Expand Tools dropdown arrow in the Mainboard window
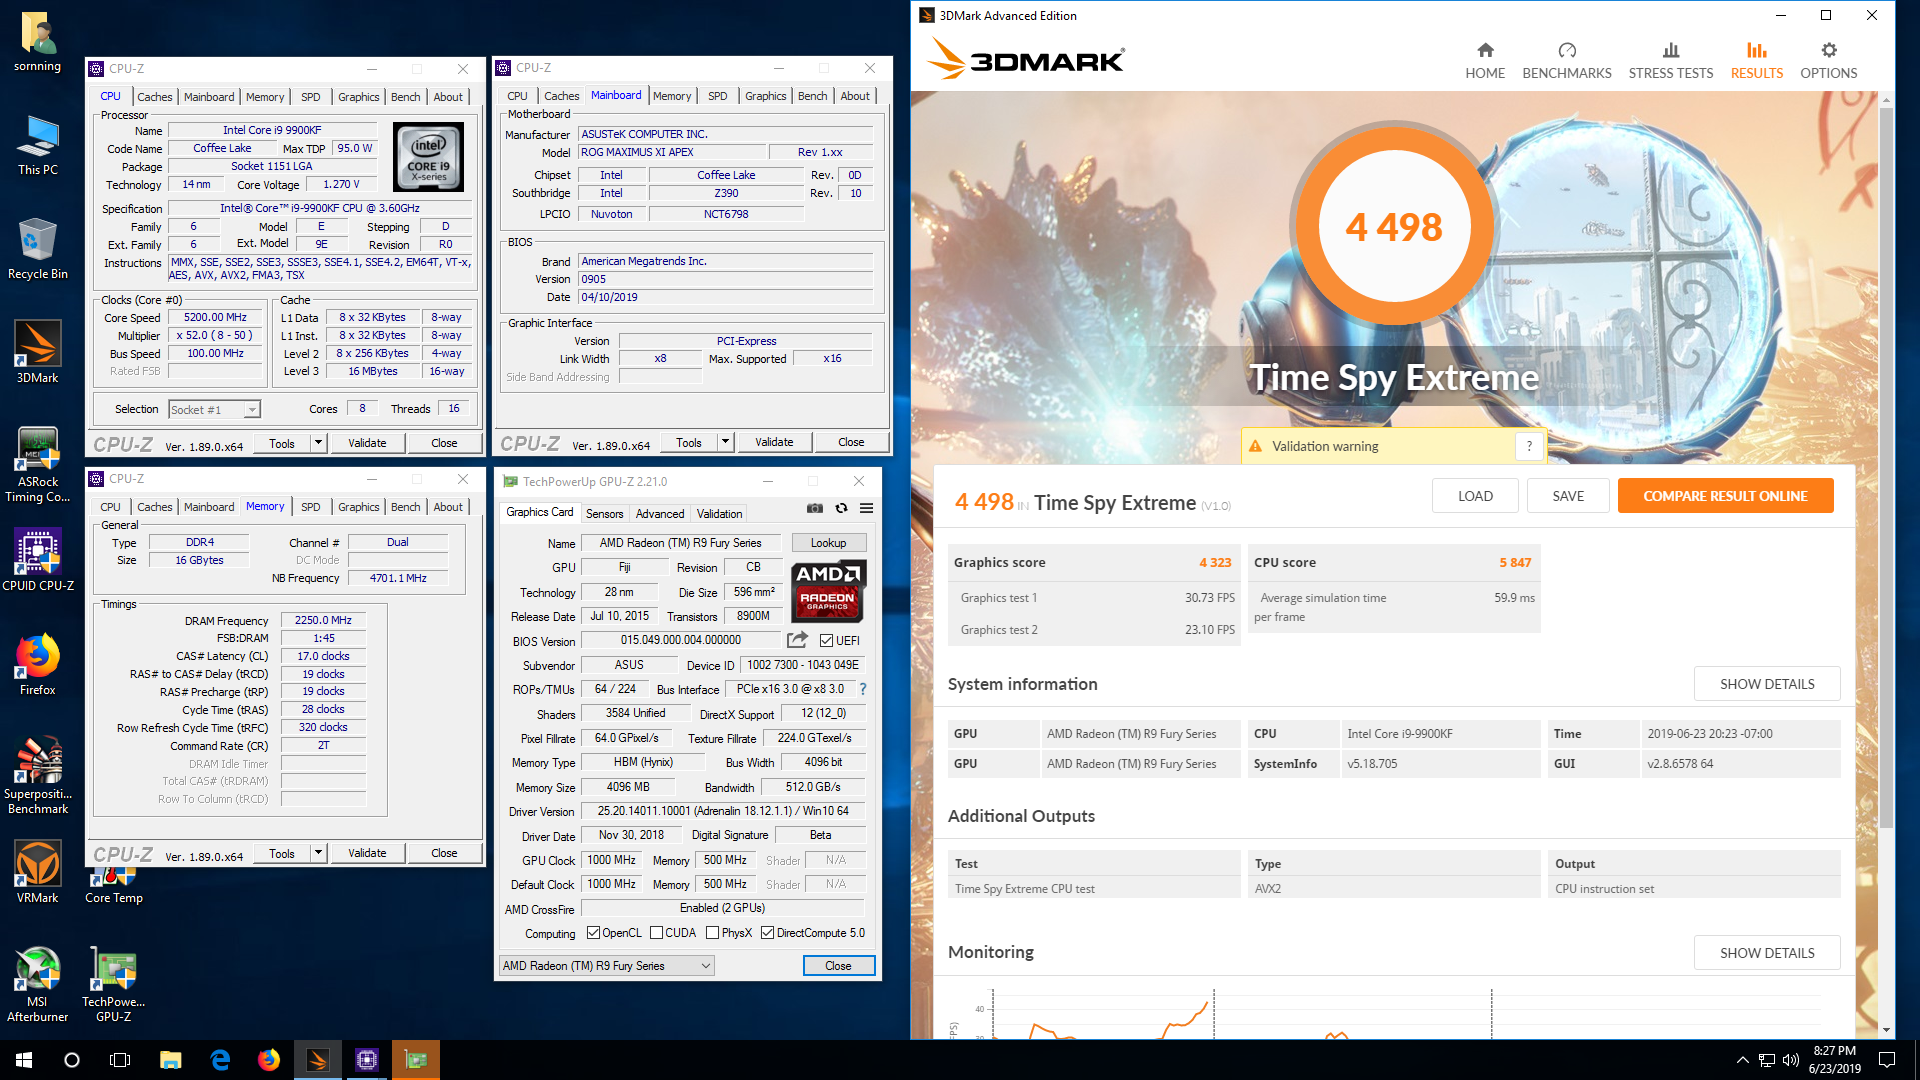This screenshot has height=1080, width=1920. click(725, 442)
